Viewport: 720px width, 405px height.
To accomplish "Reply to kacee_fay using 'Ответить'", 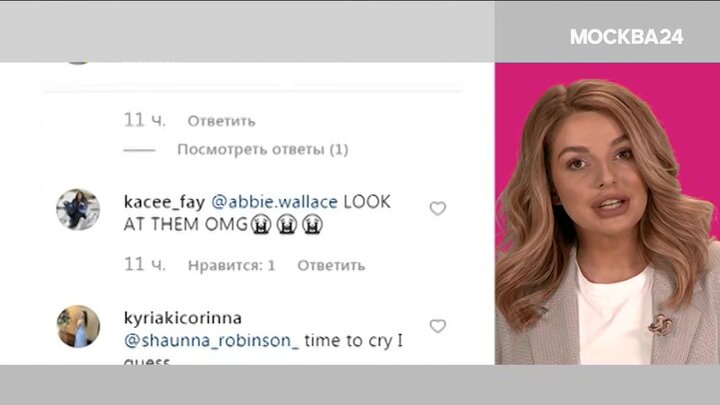I will pos(331,265).
